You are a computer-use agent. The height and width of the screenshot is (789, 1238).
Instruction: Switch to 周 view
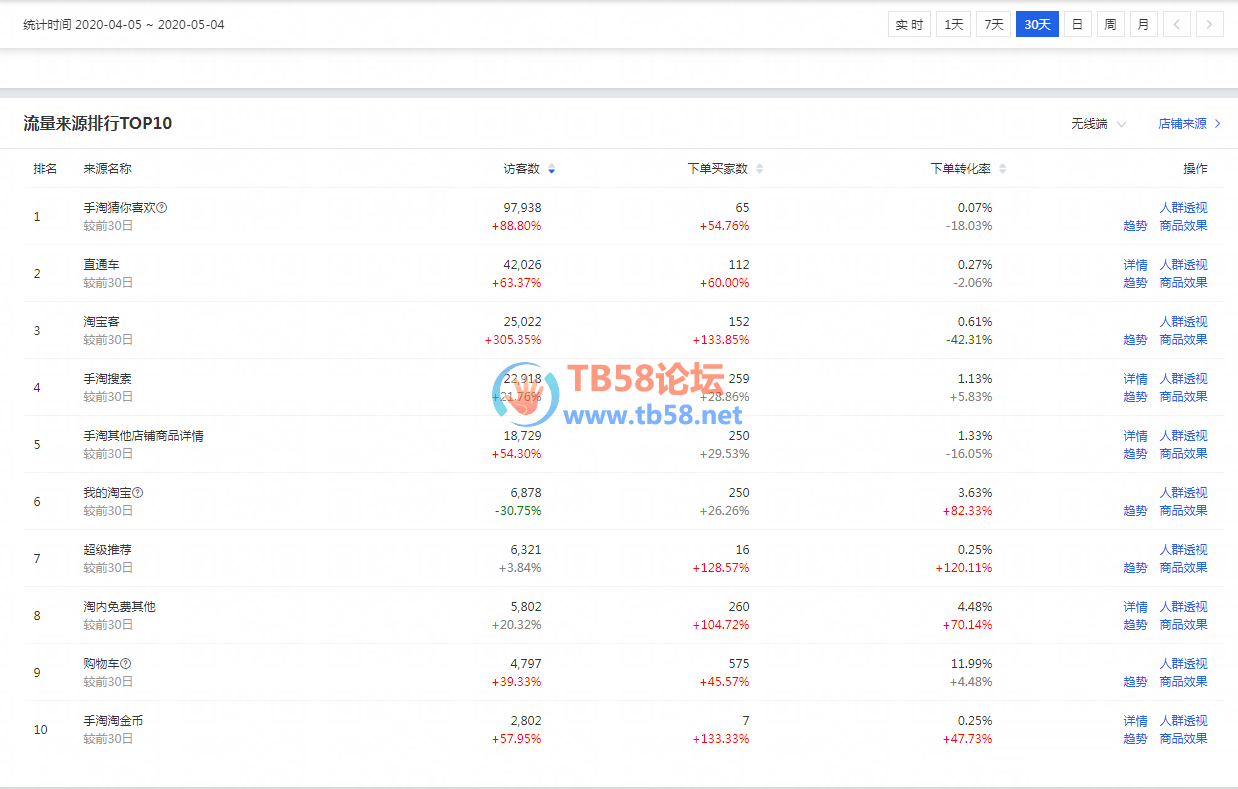click(1110, 24)
